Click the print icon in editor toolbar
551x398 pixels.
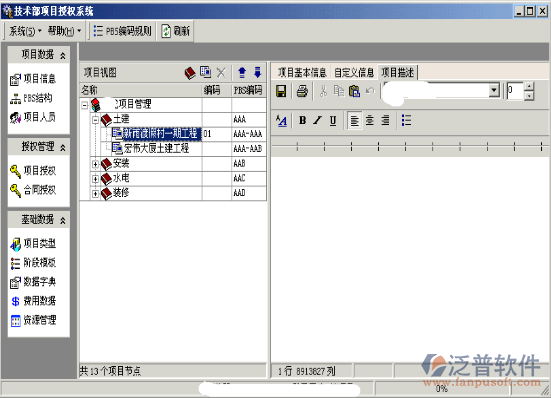tap(302, 91)
